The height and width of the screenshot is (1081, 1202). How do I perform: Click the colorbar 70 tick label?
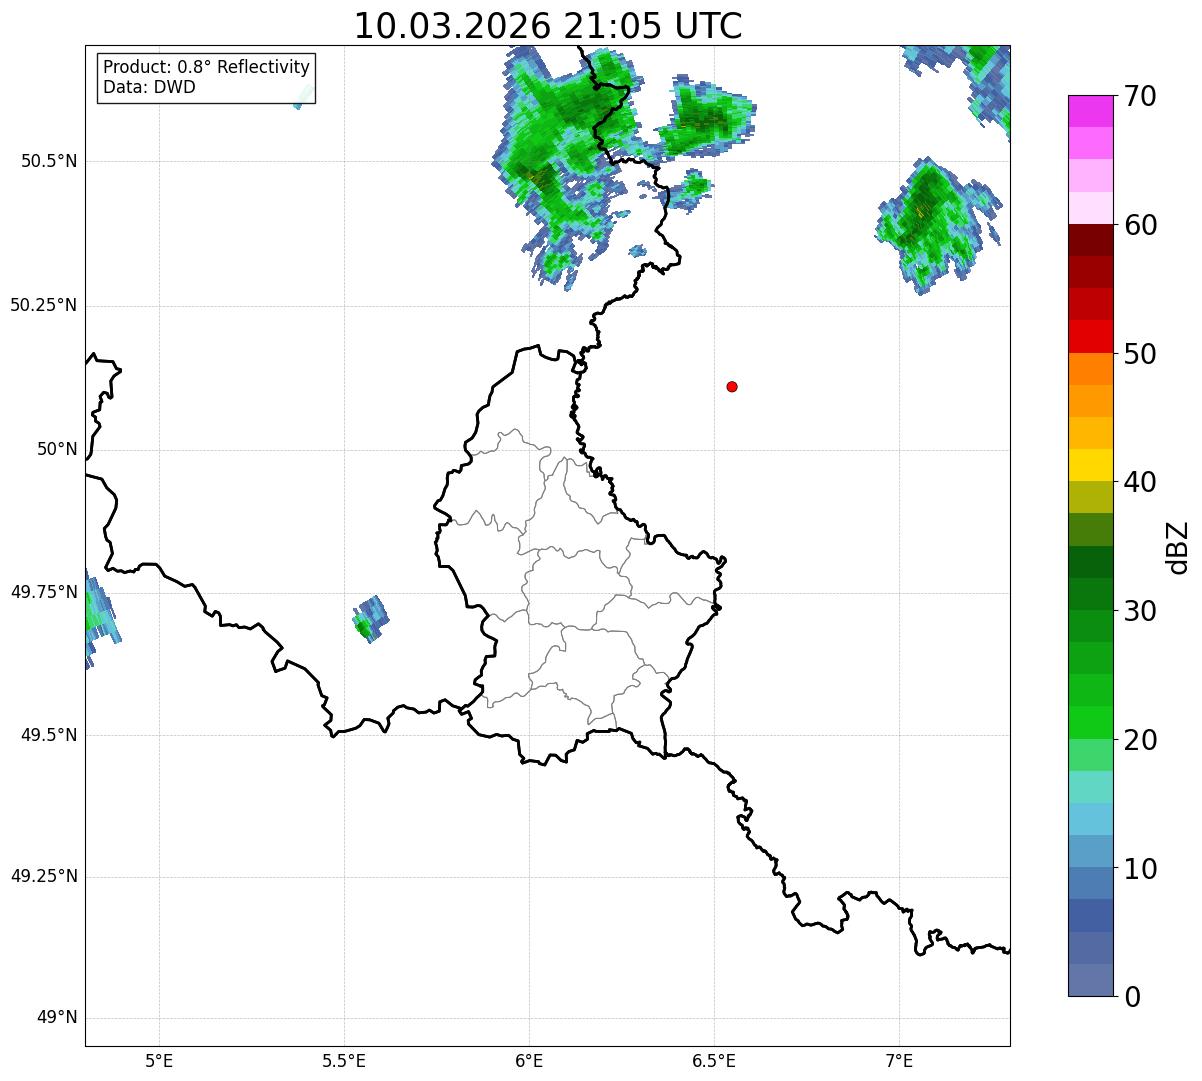click(1139, 97)
